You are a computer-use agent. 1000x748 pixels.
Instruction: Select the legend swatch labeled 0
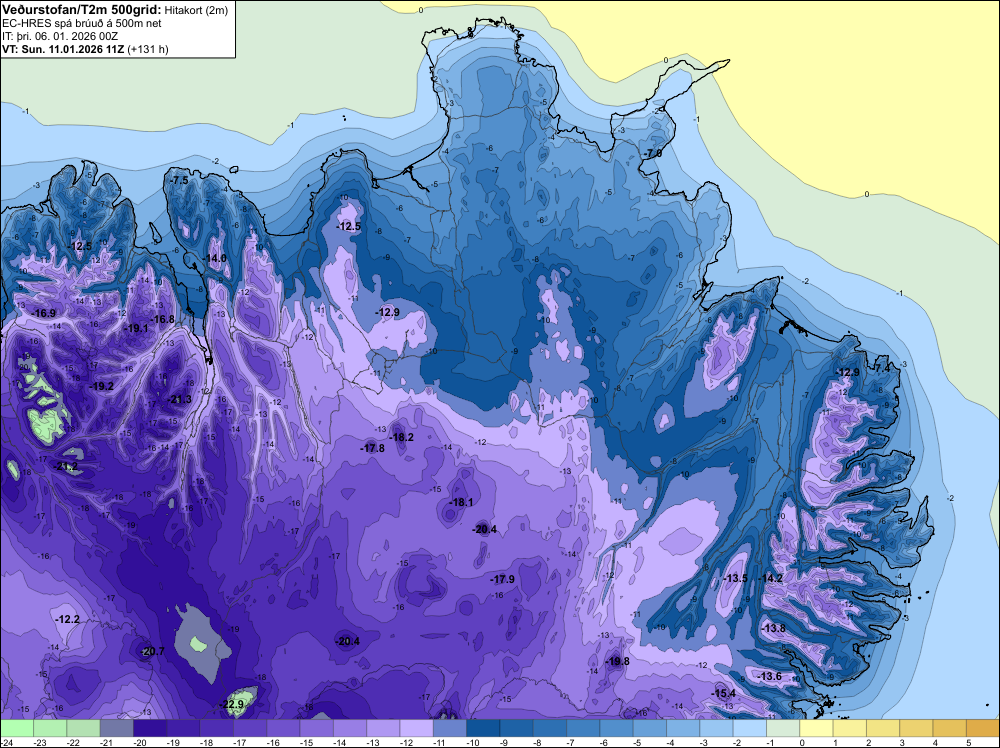coord(816,728)
